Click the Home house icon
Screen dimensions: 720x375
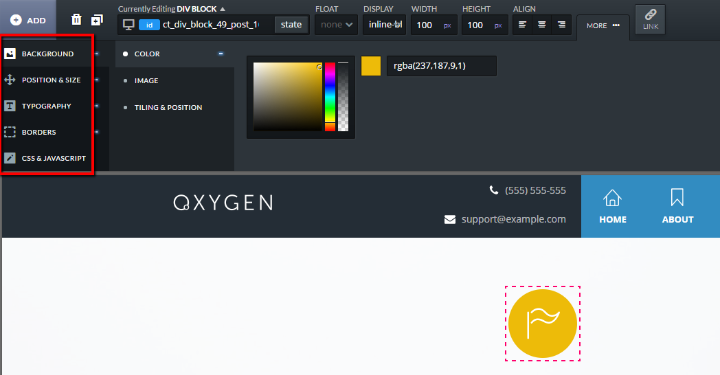(x=612, y=198)
